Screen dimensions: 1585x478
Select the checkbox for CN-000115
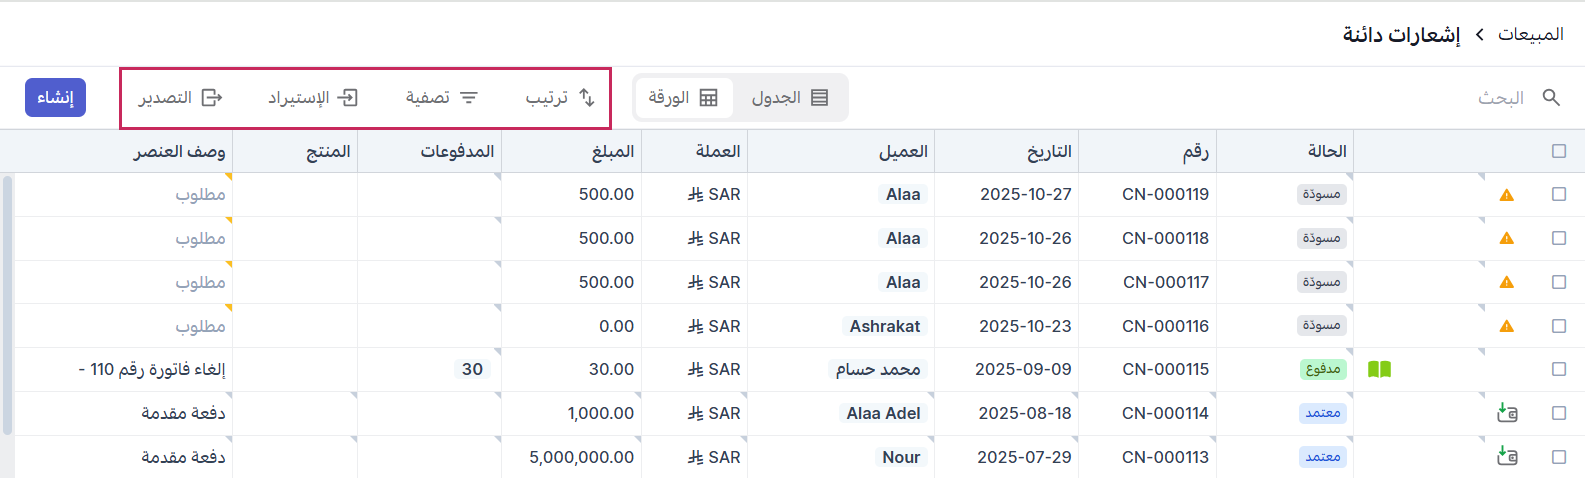(1559, 369)
